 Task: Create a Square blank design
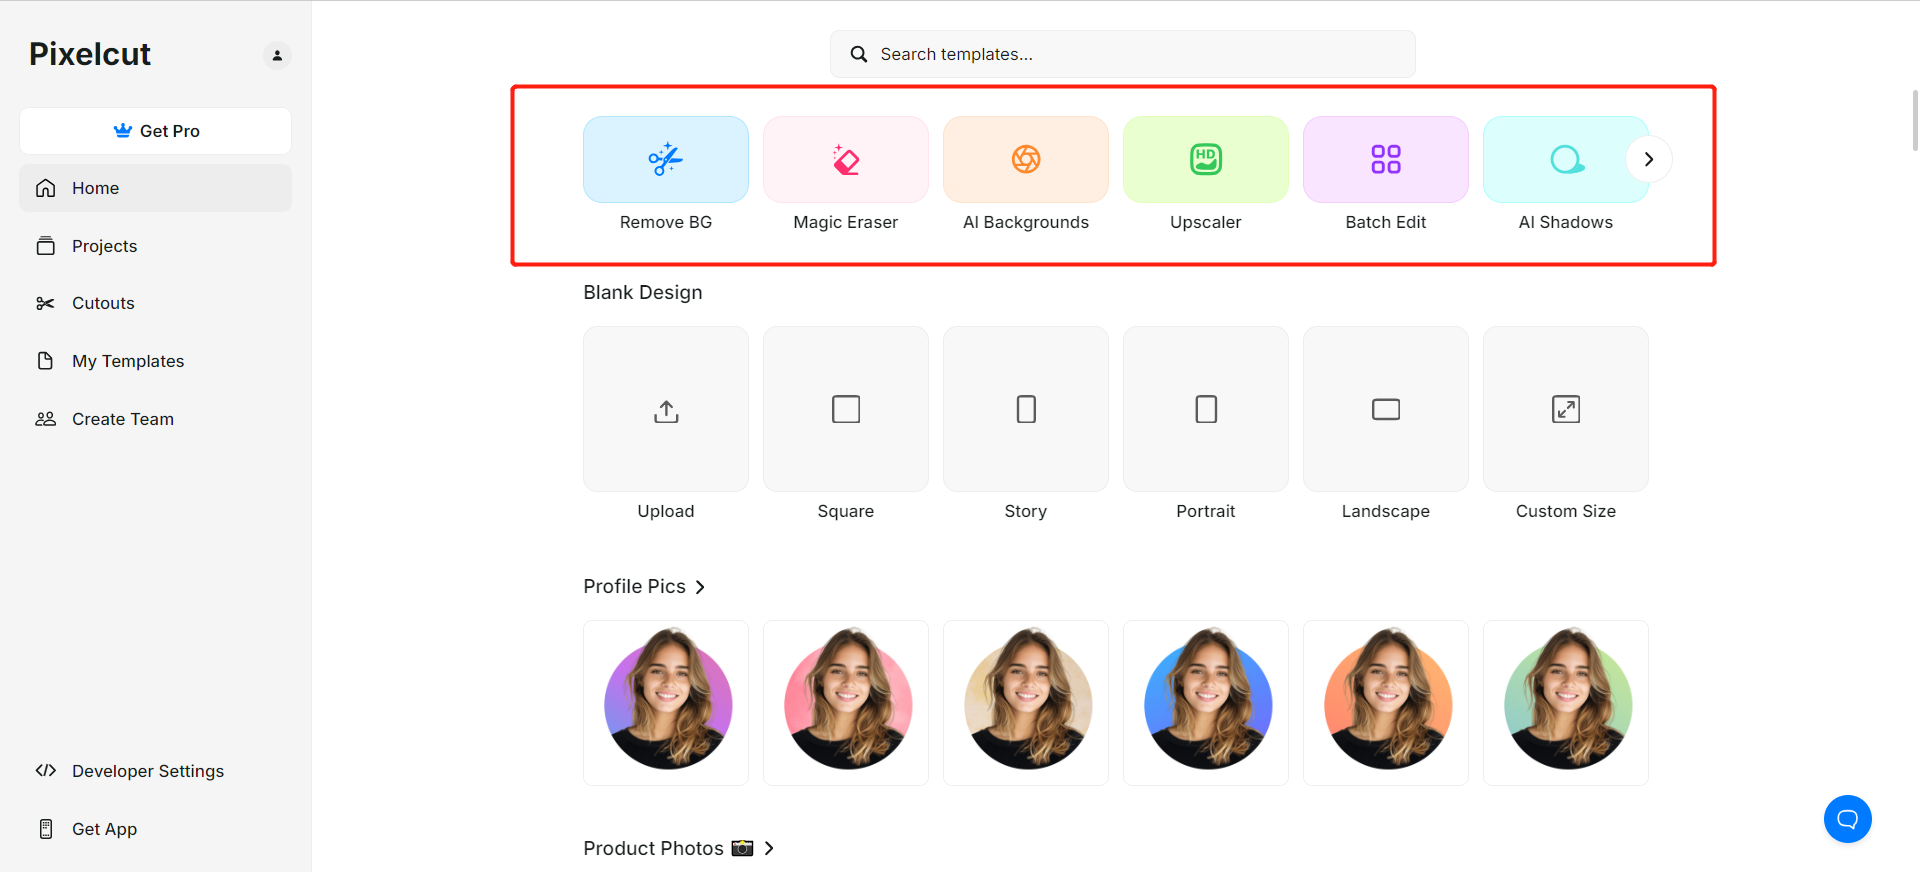846,409
